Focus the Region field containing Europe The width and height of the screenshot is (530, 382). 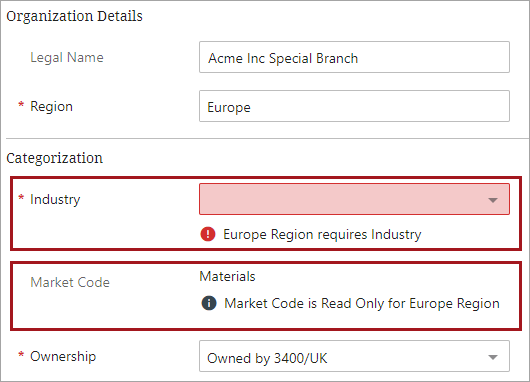[x=354, y=106]
